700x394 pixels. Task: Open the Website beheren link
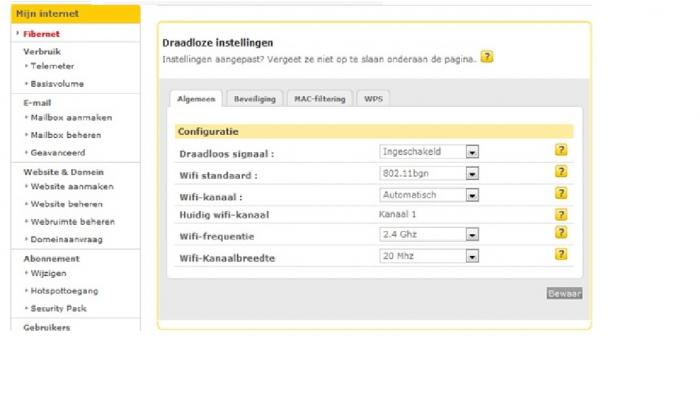pos(67,204)
